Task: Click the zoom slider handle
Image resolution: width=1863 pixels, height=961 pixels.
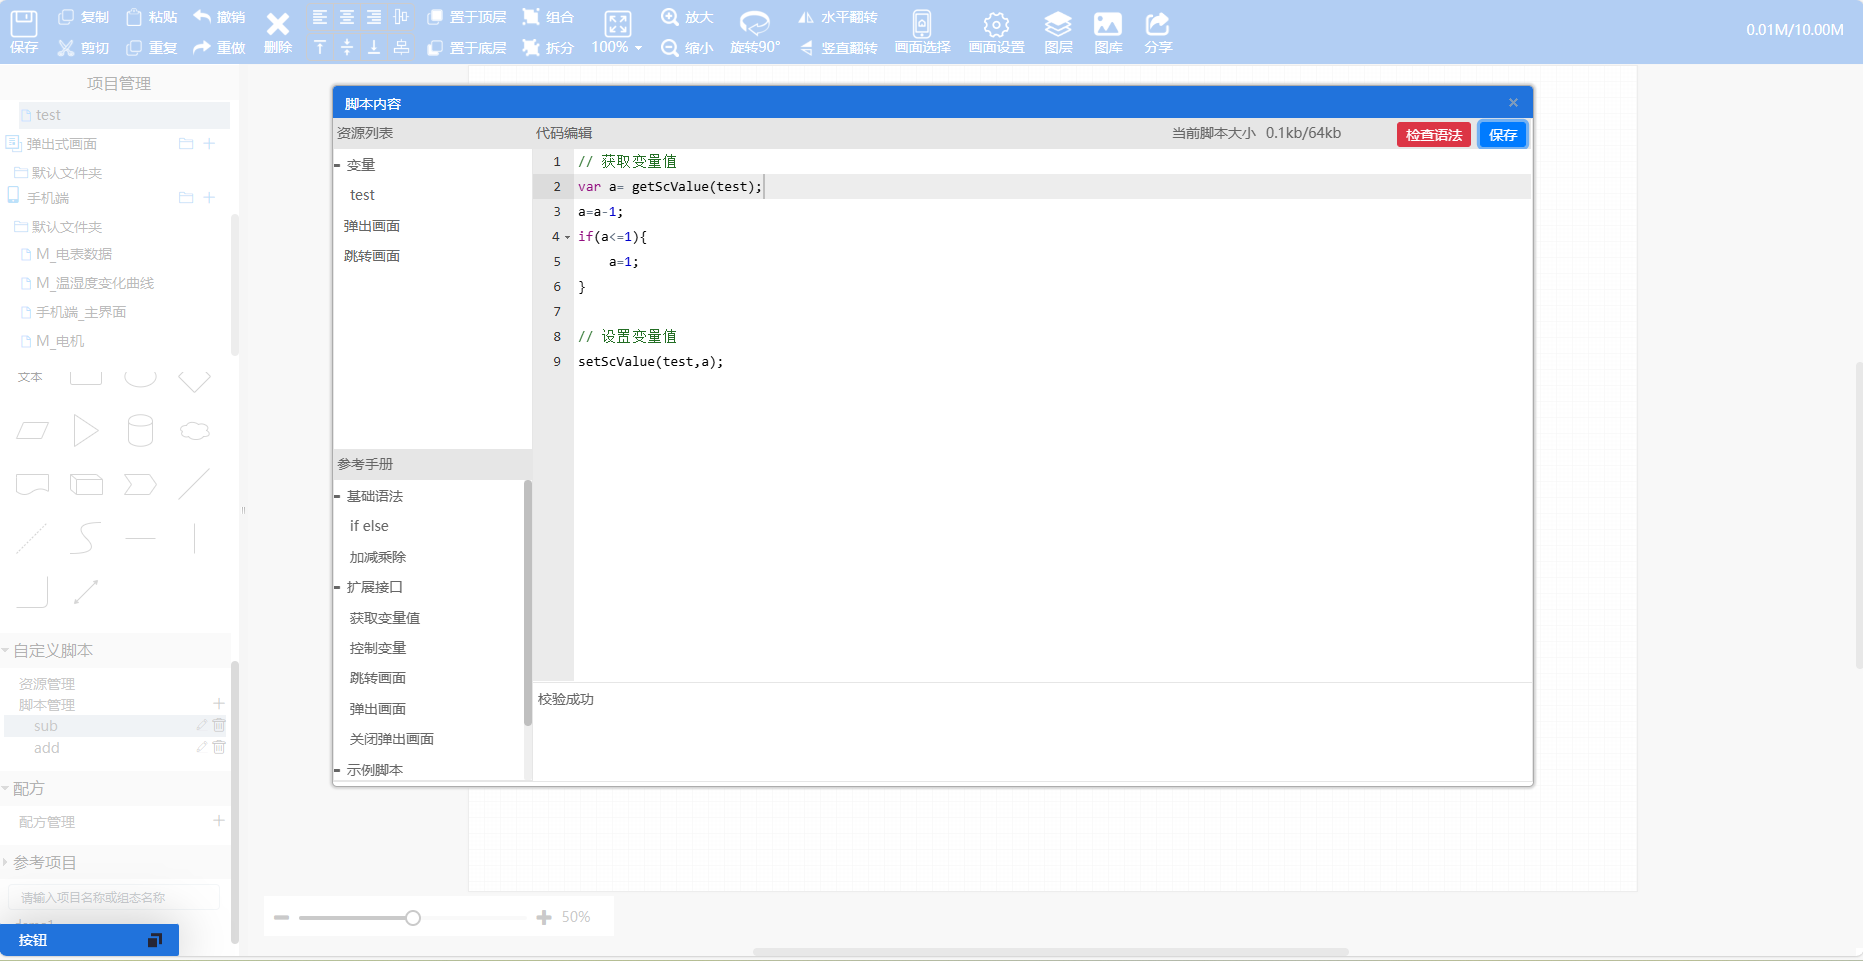Action: pos(413,918)
